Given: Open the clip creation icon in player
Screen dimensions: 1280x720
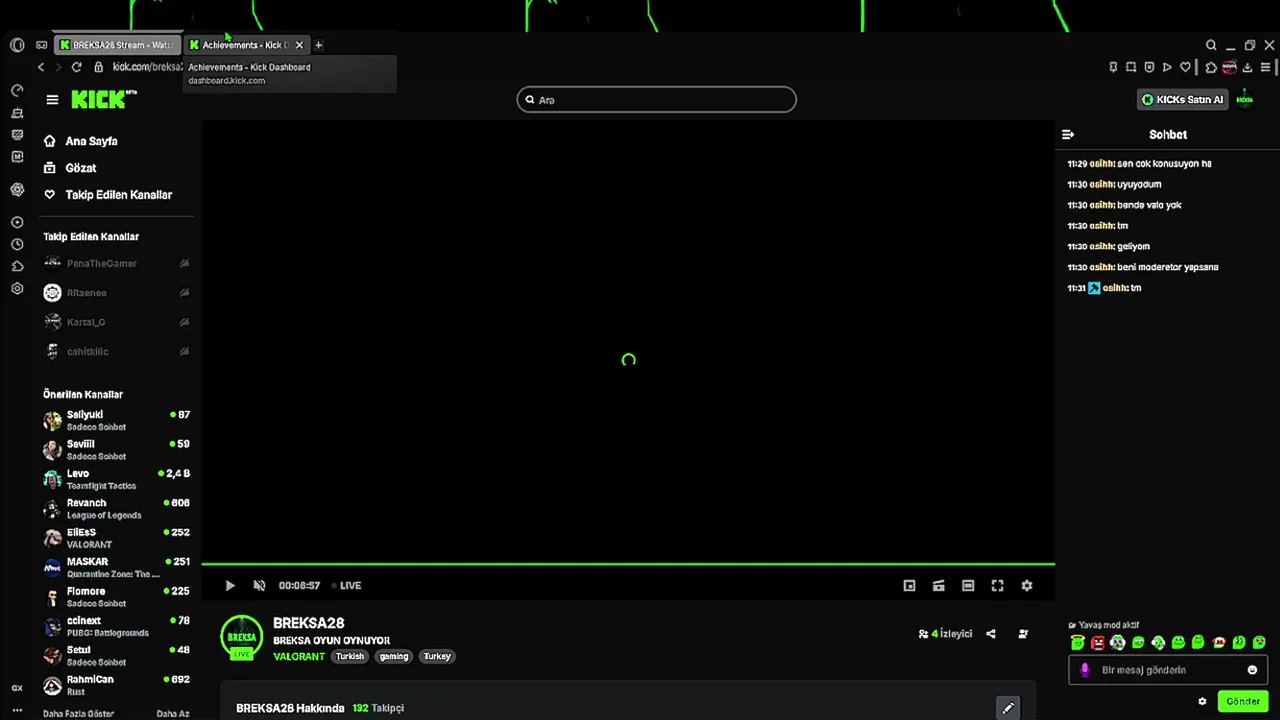Looking at the screenshot, I should 938,586.
